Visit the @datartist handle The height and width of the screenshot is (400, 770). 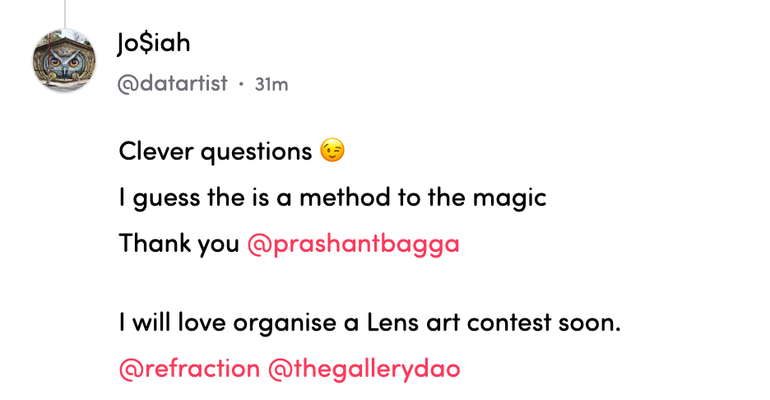click(172, 84)
